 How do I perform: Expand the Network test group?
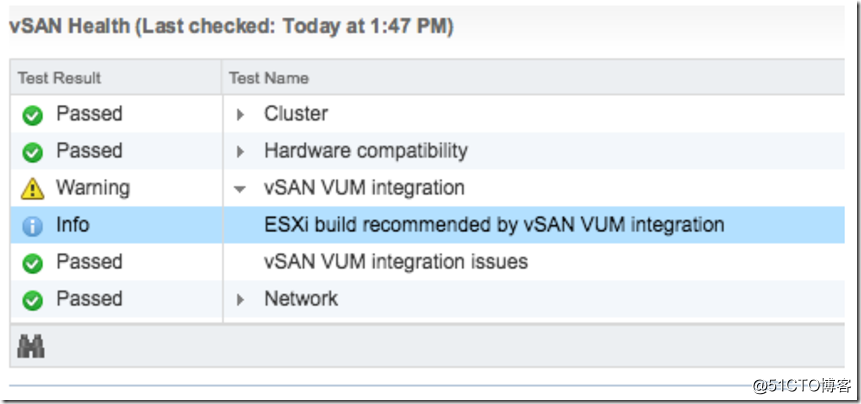click(239, 299)
